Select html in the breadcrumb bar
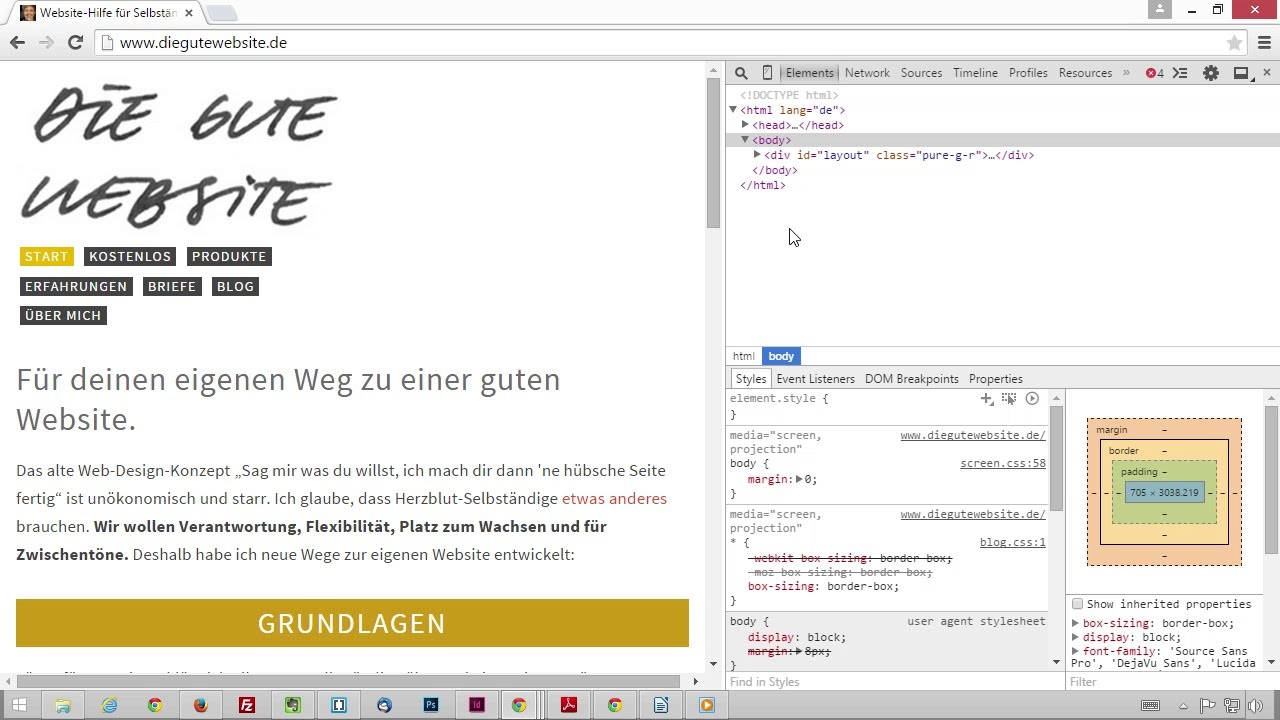This screenshot has height=720, width=1280. 743,356
